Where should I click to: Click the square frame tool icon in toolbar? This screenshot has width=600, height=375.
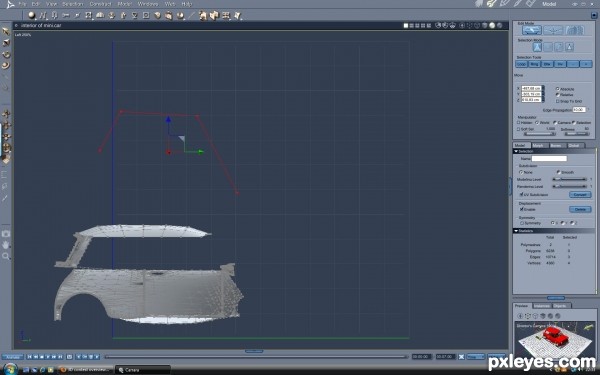pyautogui.click(x=146, y=15)
